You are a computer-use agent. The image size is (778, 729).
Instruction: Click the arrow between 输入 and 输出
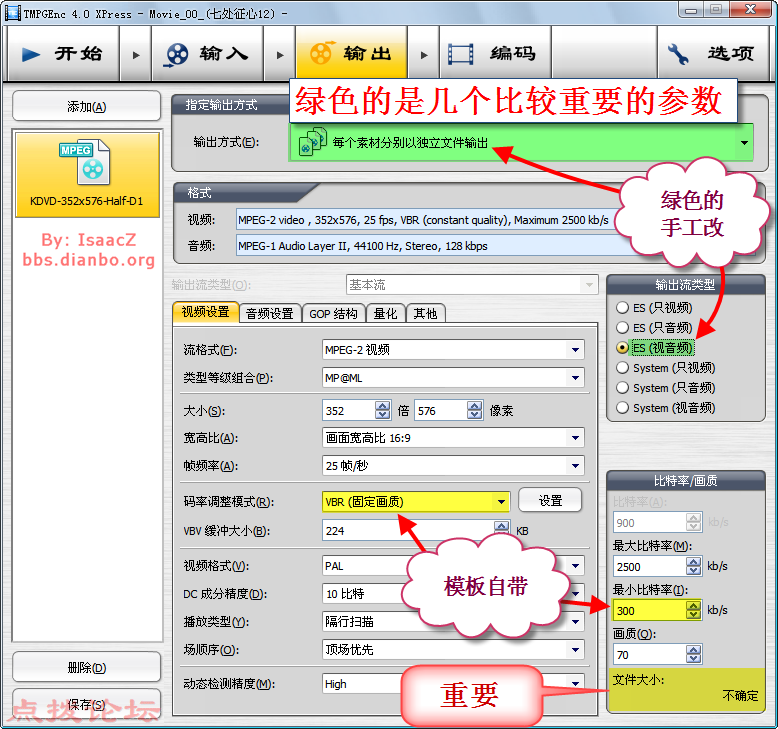tap(280, 55)
